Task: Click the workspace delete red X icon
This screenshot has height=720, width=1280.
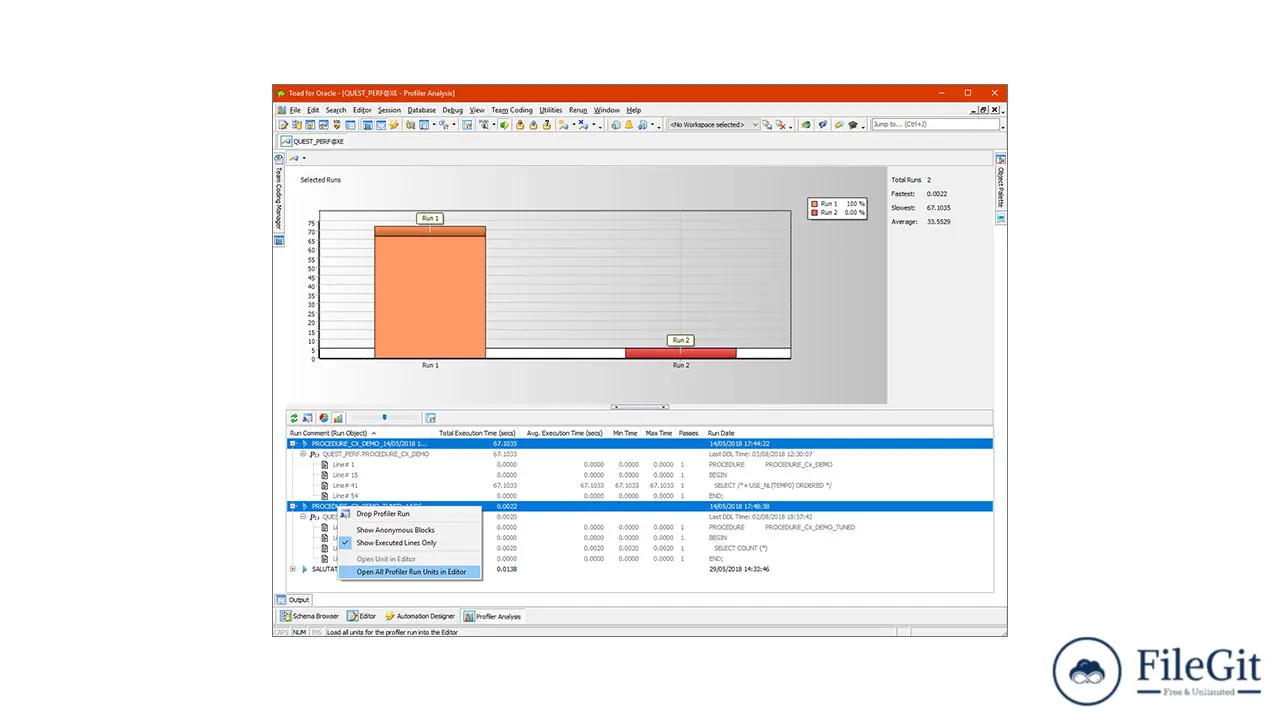Action: pos(782,125)
